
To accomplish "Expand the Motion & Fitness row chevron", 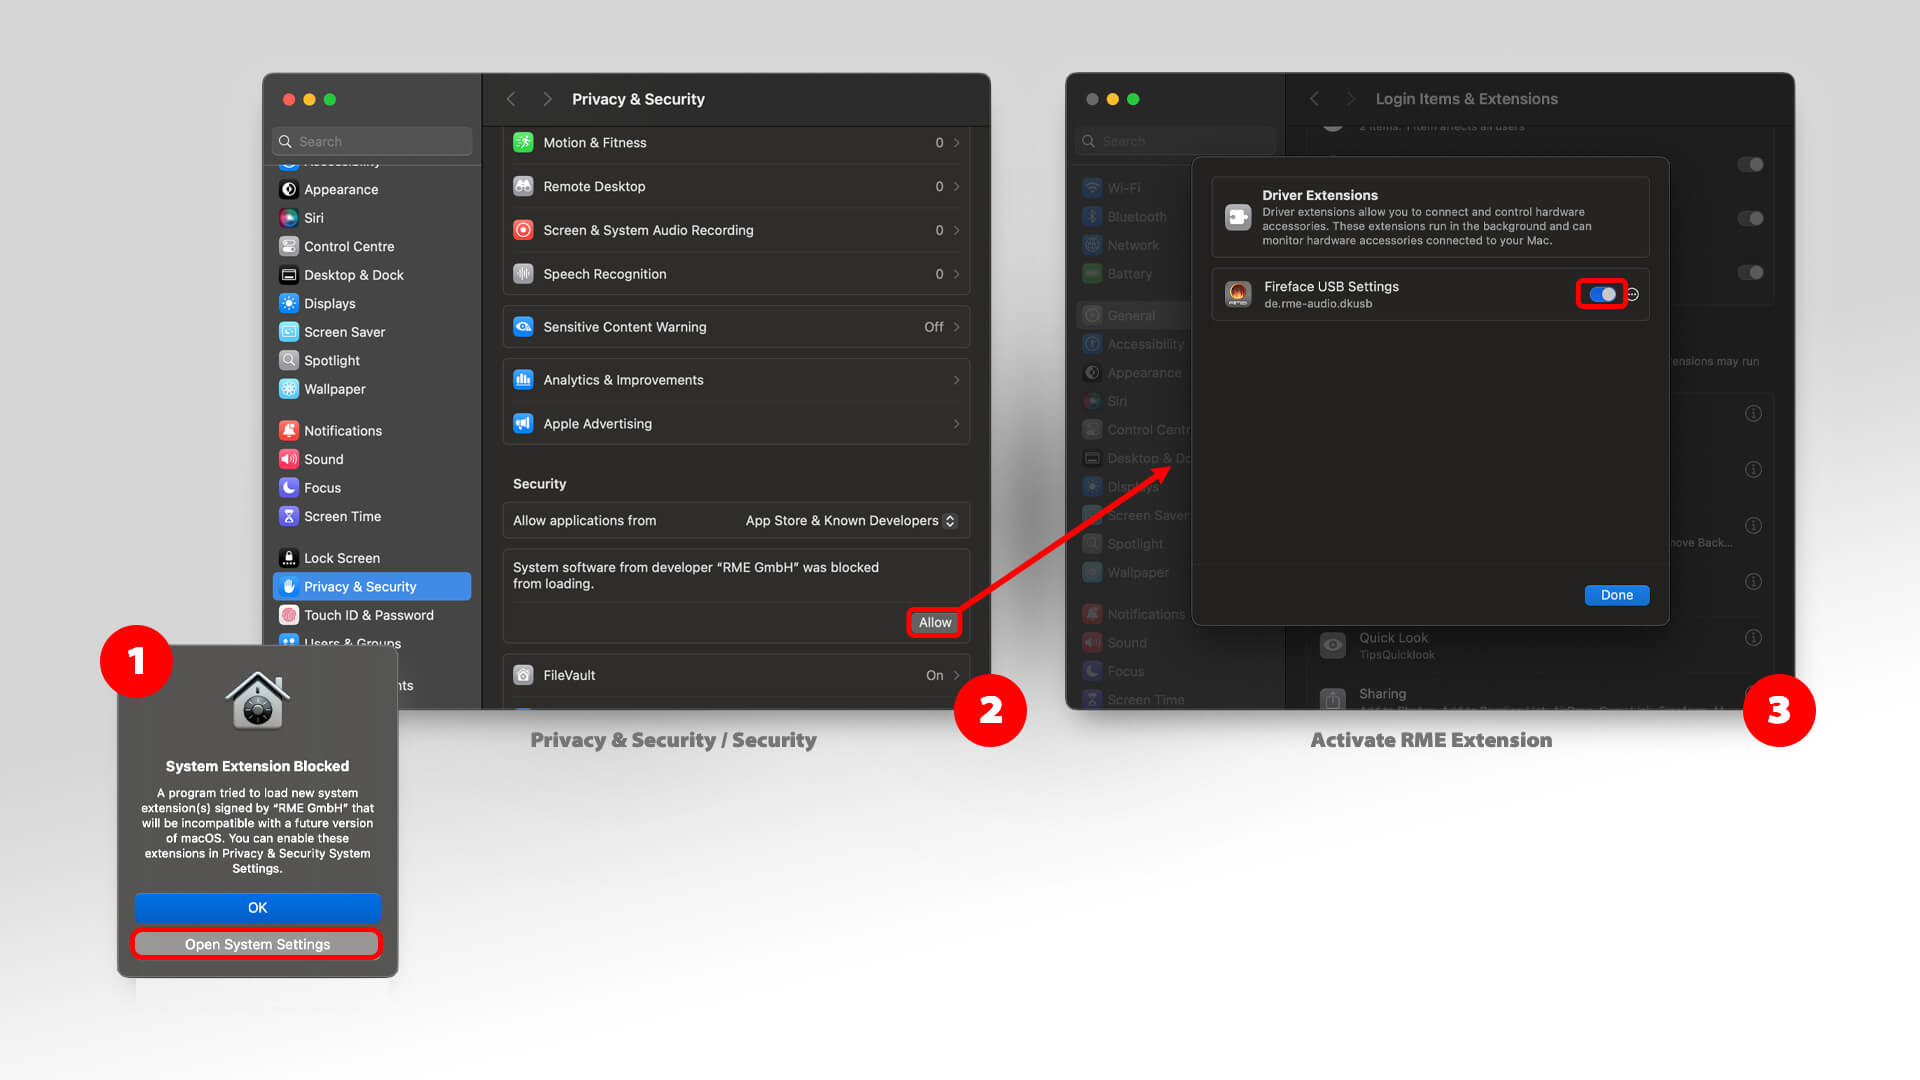I will pyautogui.click(x=956, y=143).
